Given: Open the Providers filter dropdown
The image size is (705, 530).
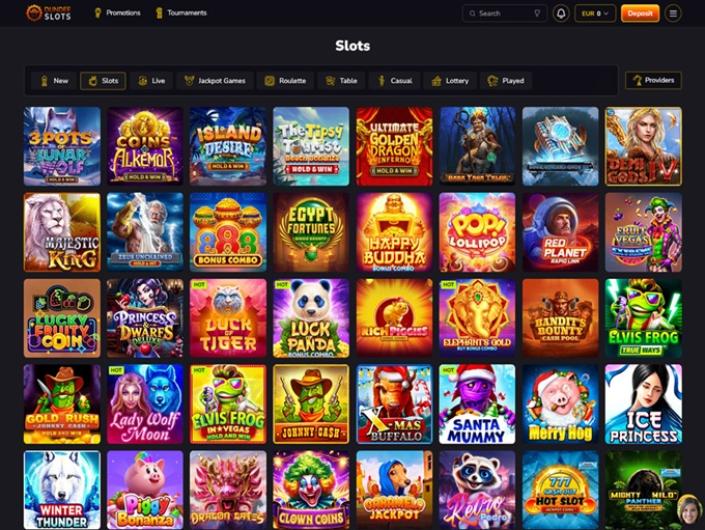Looking at the screenshot, I should click(653, 80).
